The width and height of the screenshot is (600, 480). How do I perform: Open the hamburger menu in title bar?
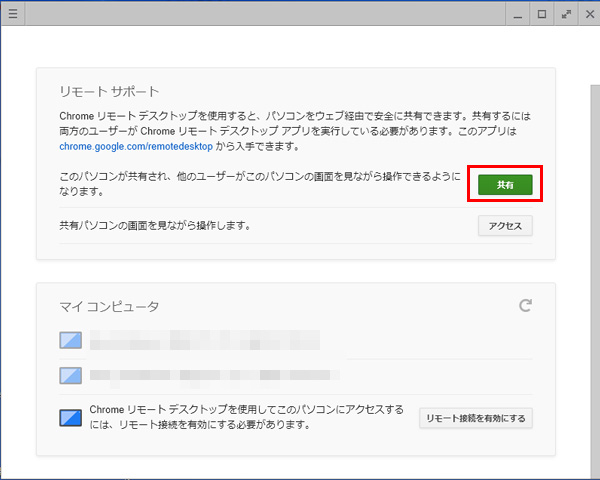pos(12,14)
